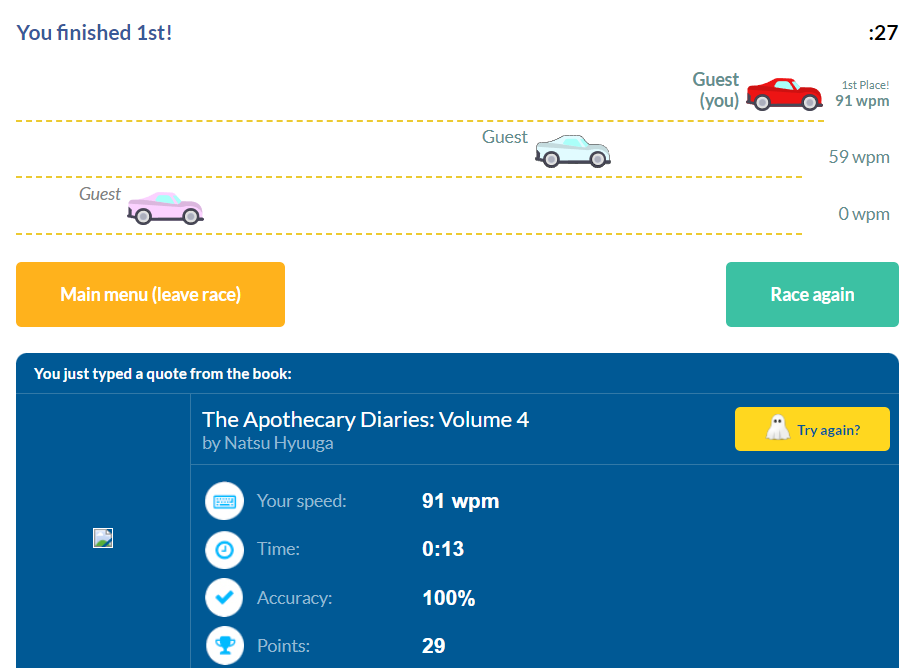Click the broken book cover image
Viewport: 909px width, 668px height.
point(103,538)
